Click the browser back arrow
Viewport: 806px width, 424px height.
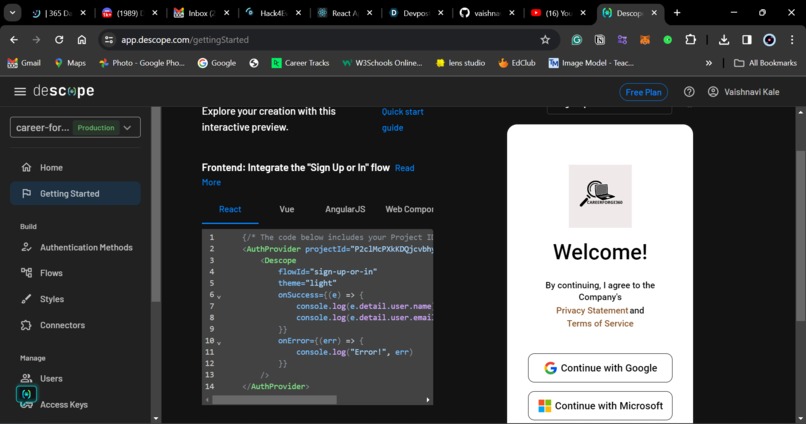point(14,40)
